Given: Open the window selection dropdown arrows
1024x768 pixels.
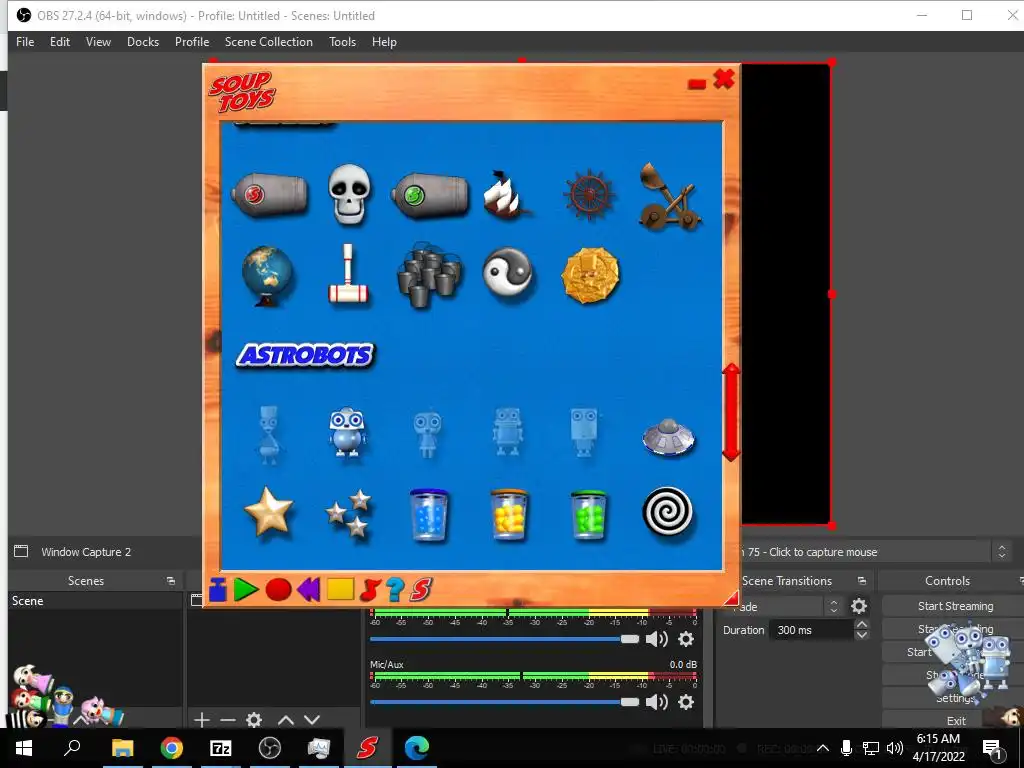Looking at the screenshot, I should pos(1002,552).
